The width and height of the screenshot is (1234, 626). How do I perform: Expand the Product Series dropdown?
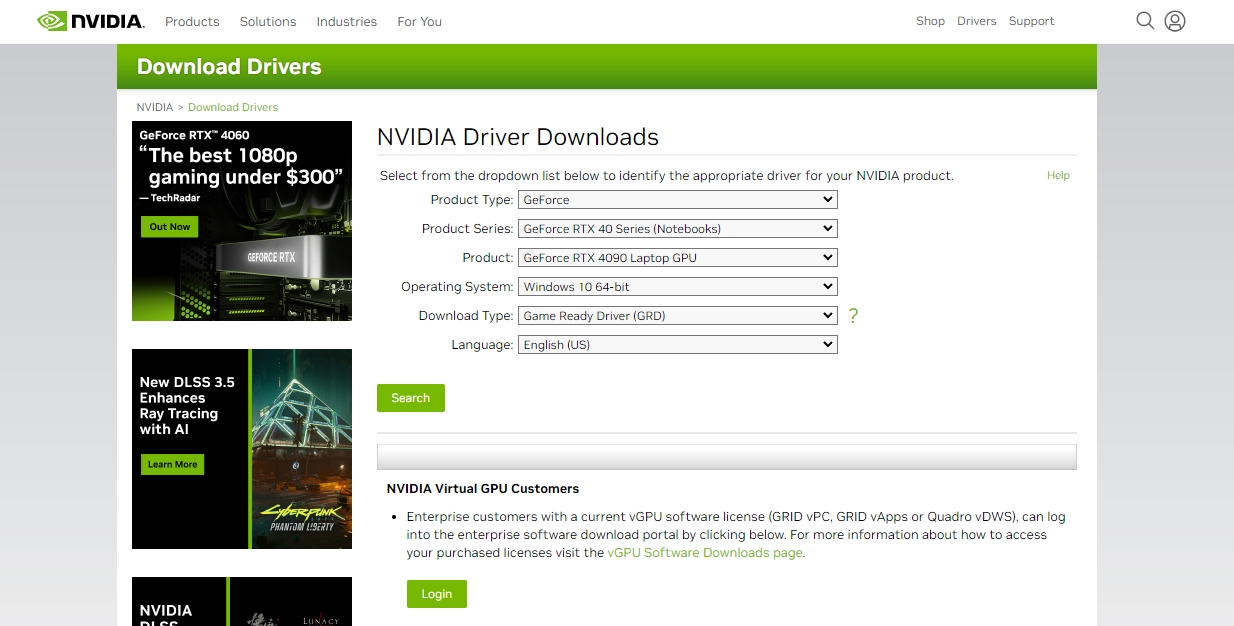point(677,229)
